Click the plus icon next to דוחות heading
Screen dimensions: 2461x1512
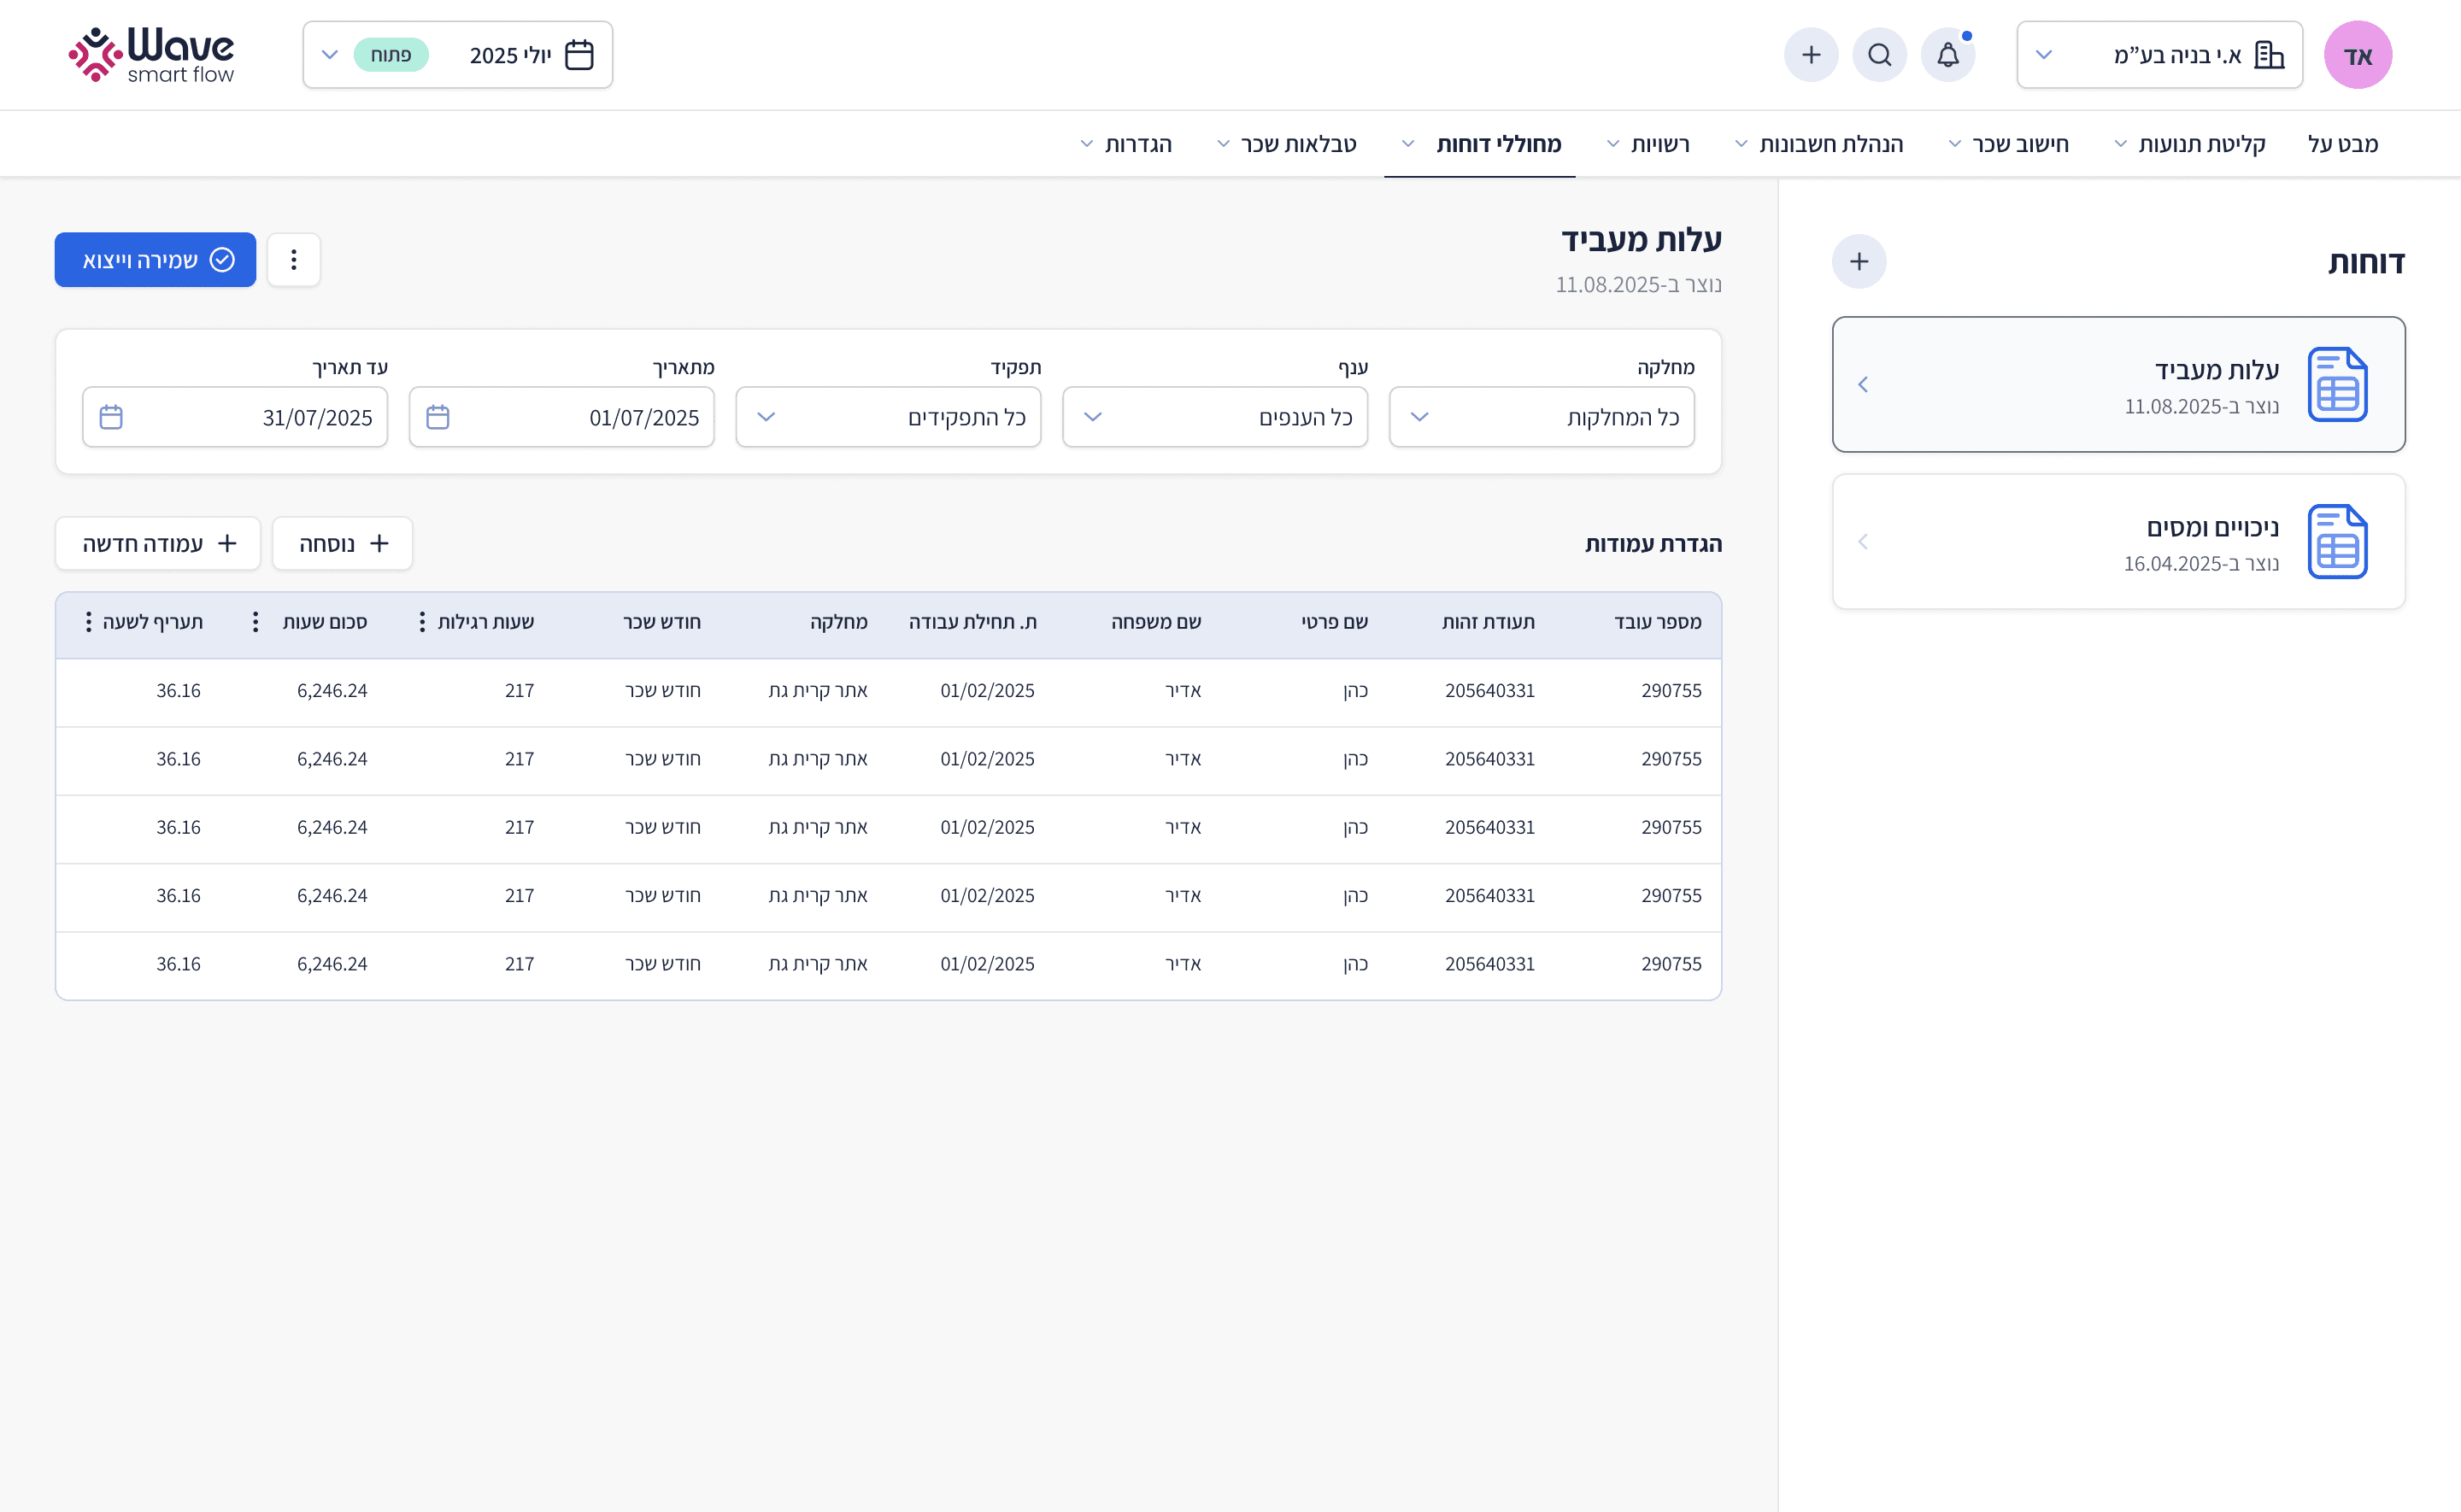(1859, 262)
